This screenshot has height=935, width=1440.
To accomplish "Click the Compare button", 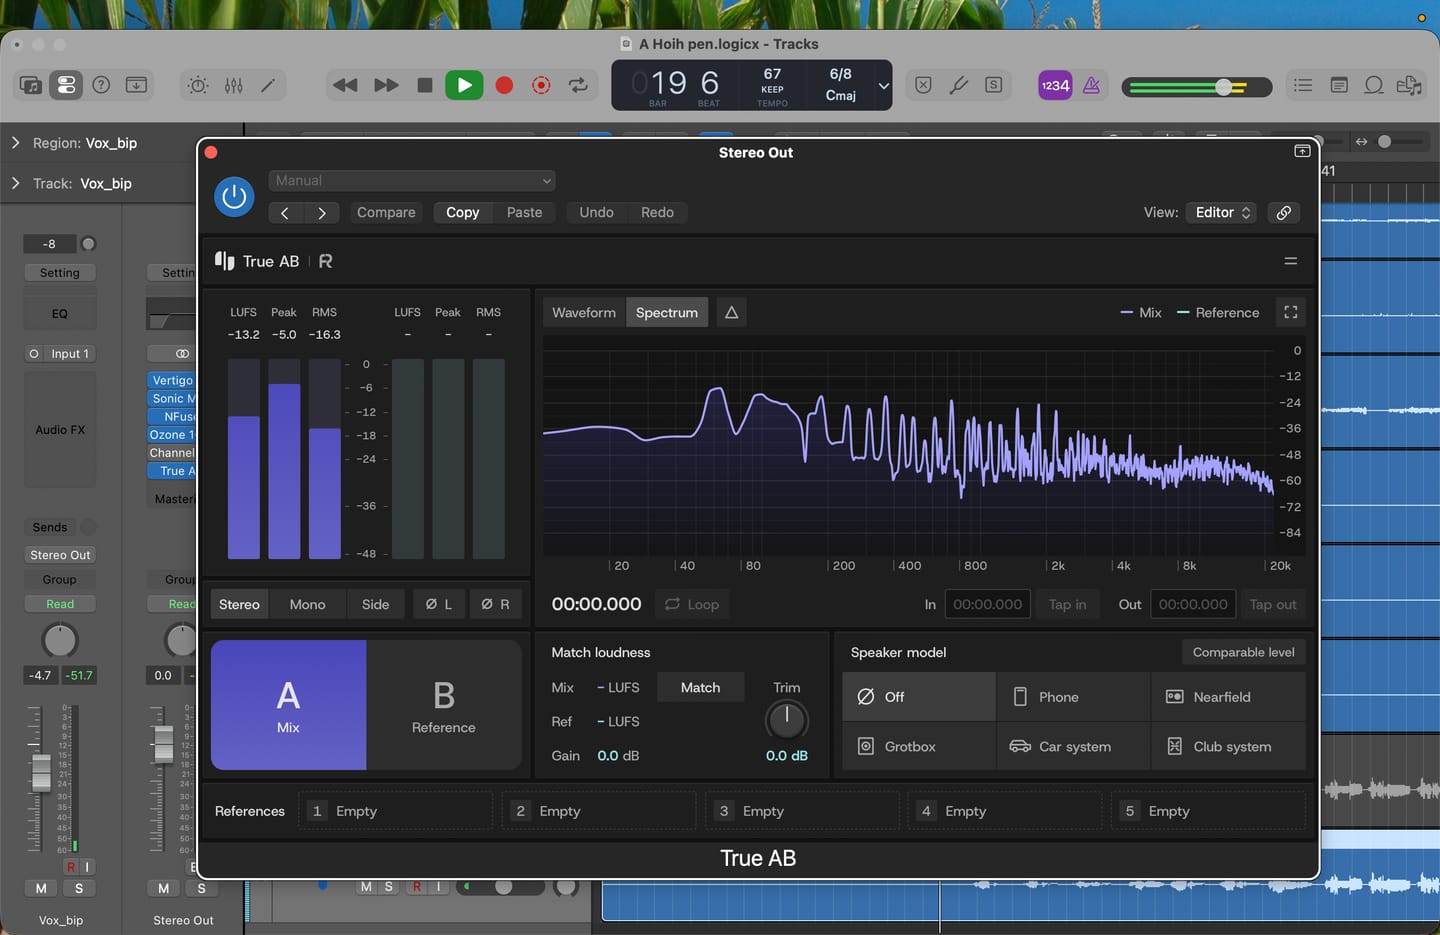I will (386, 212).
